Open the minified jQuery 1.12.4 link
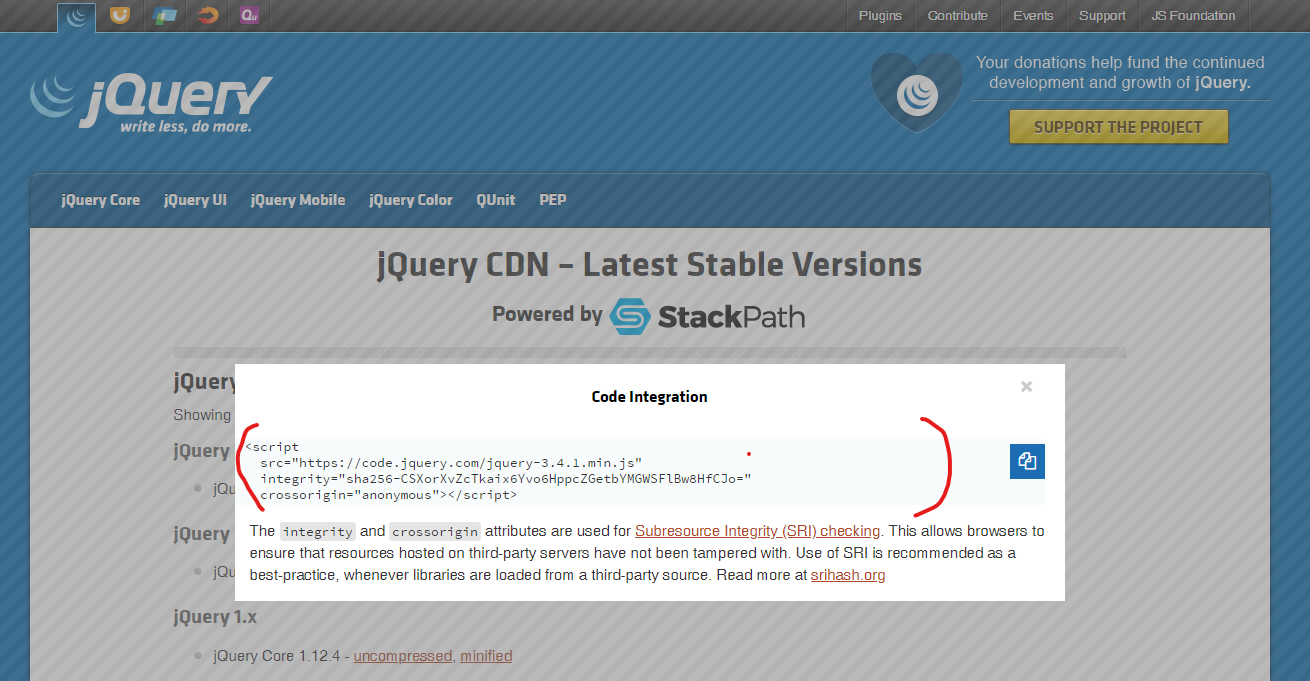The image size is (1310, 681). click(486, 656)
